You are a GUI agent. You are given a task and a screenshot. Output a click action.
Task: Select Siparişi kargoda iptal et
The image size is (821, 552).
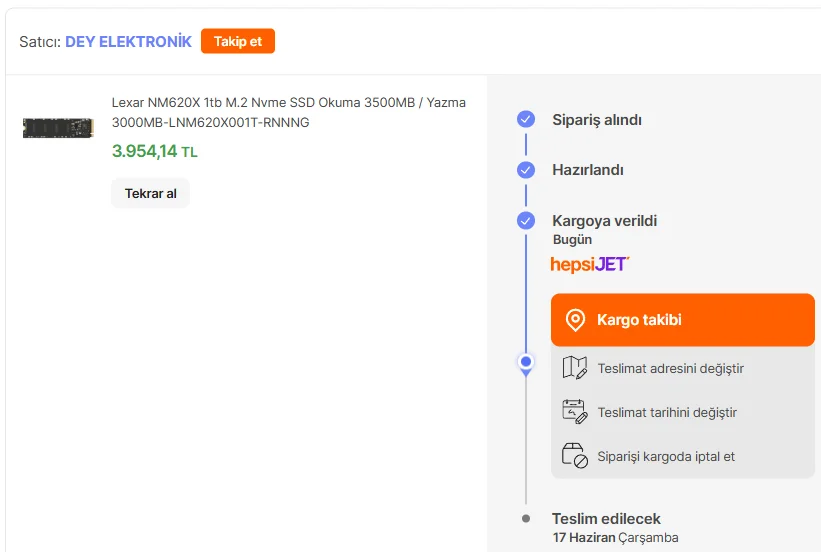pyautogui.click(x=683, y=456)
